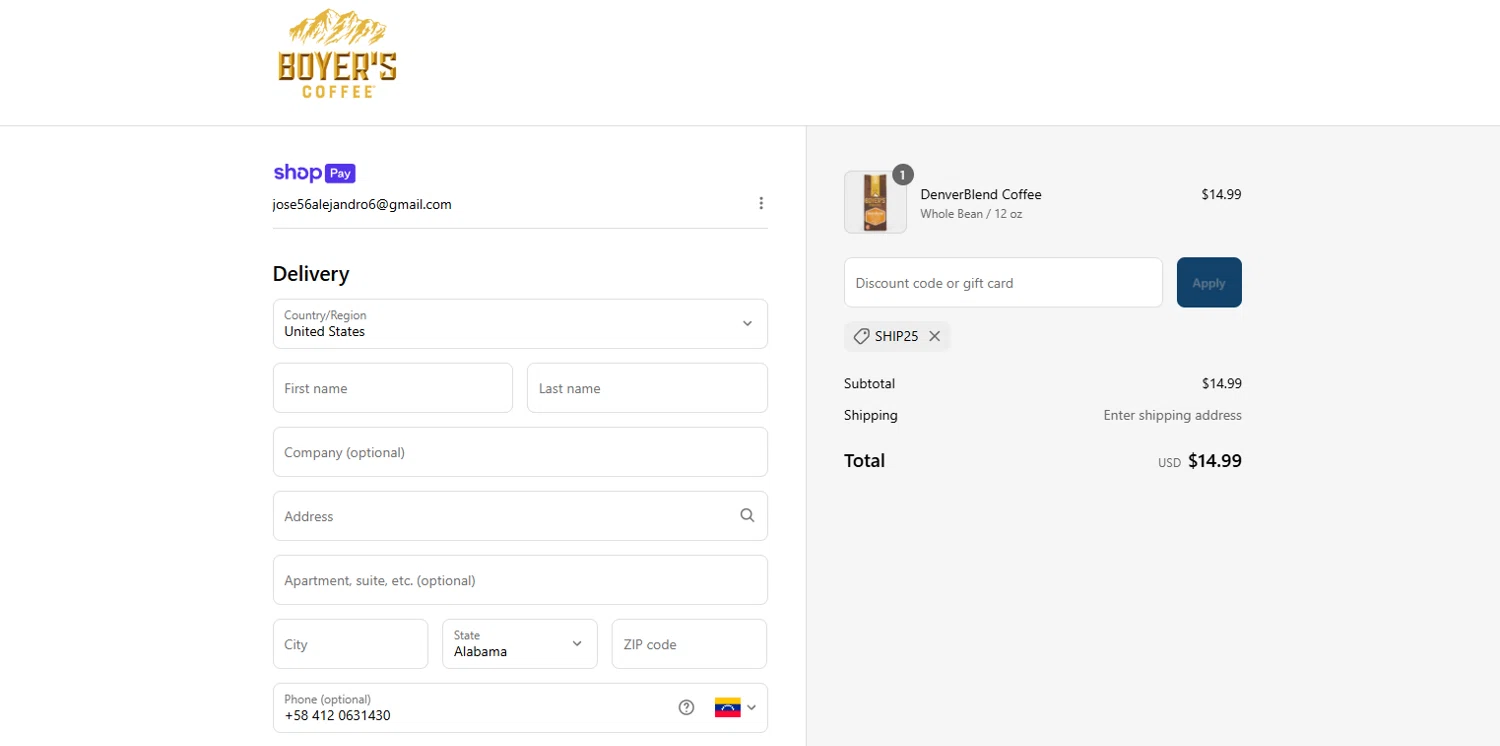
Task: Click the City field
Action: pyautogui.click(x=350, y=644)
